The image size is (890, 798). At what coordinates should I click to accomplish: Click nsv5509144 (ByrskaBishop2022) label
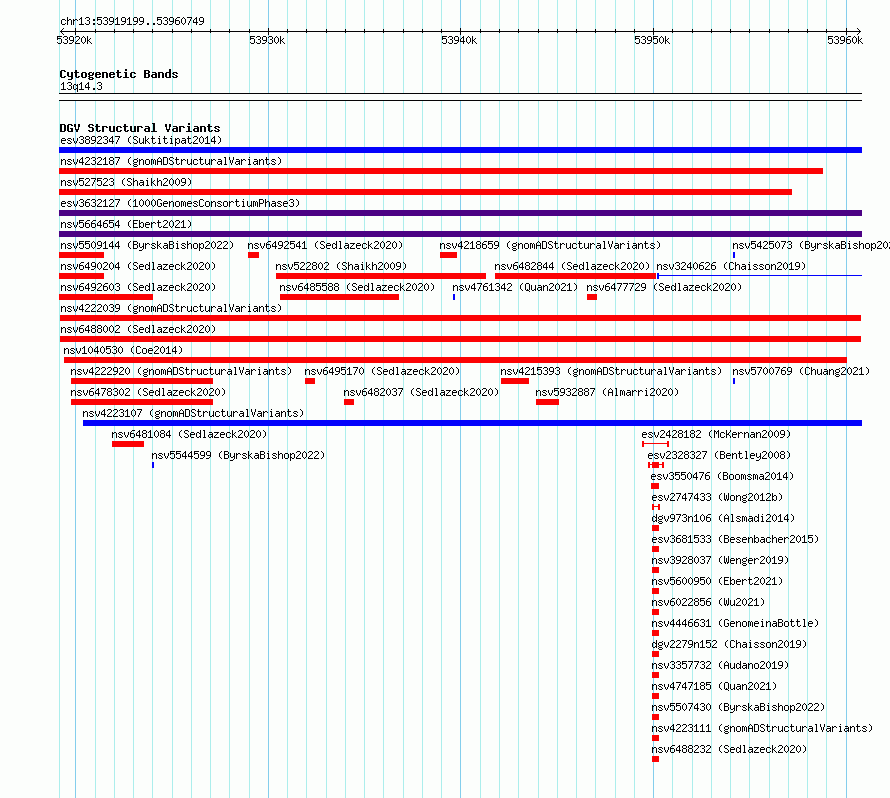[x=147, y=245]
